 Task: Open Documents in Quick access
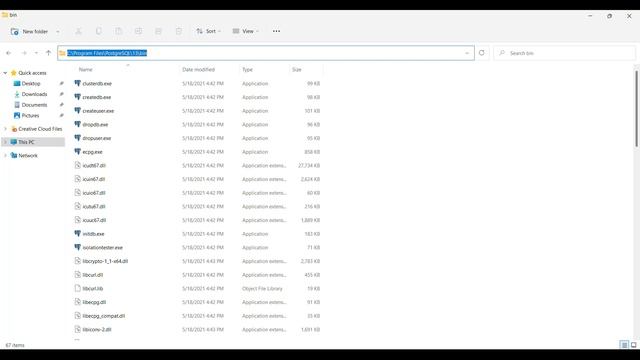coord(34,105)
